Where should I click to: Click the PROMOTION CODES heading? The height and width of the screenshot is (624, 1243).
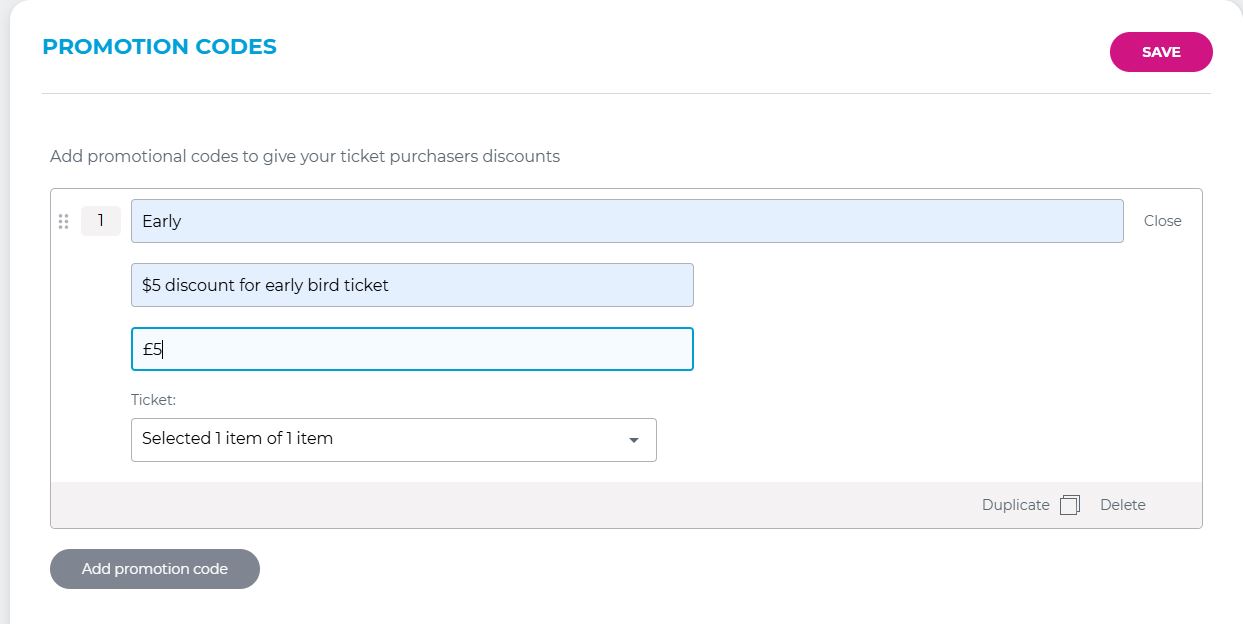click(160, 47)
